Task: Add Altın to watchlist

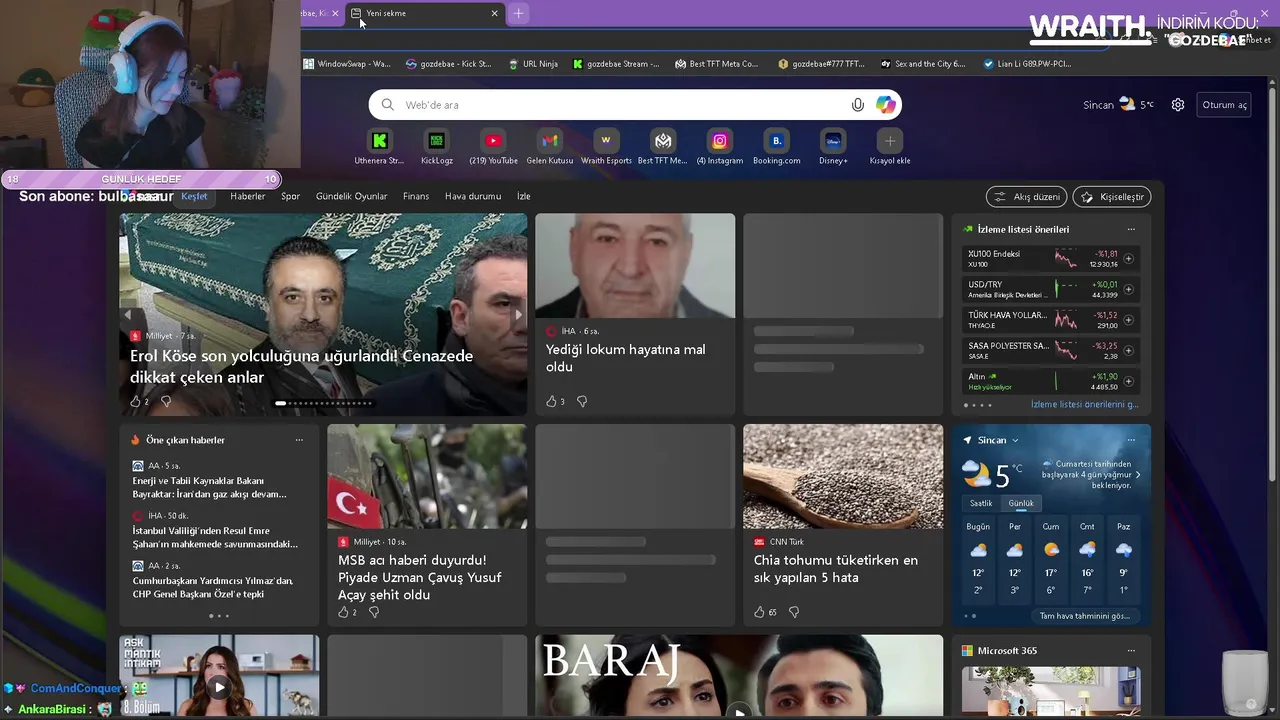Action: click(1128, 381)
